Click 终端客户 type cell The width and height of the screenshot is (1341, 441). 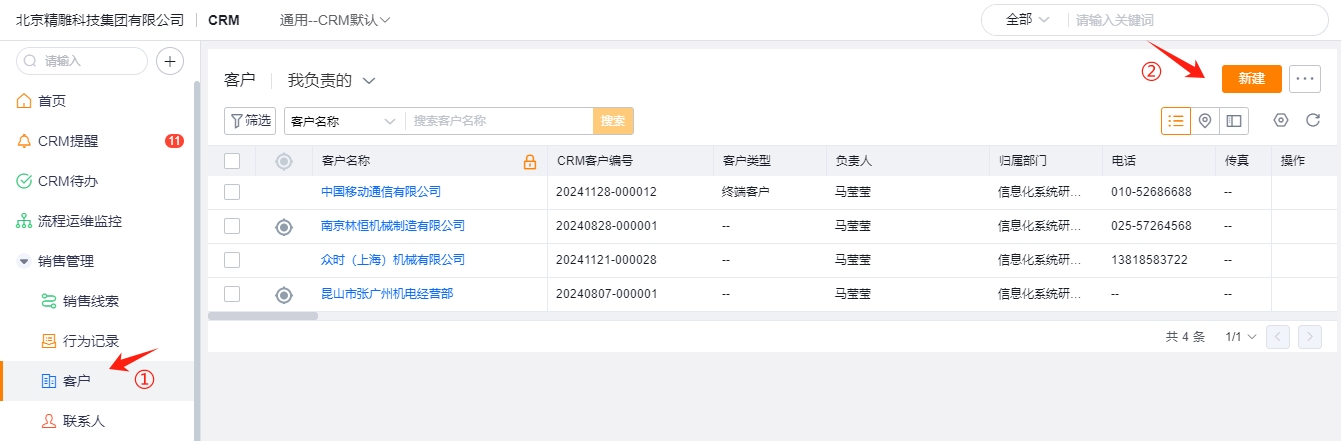(746, 192)
